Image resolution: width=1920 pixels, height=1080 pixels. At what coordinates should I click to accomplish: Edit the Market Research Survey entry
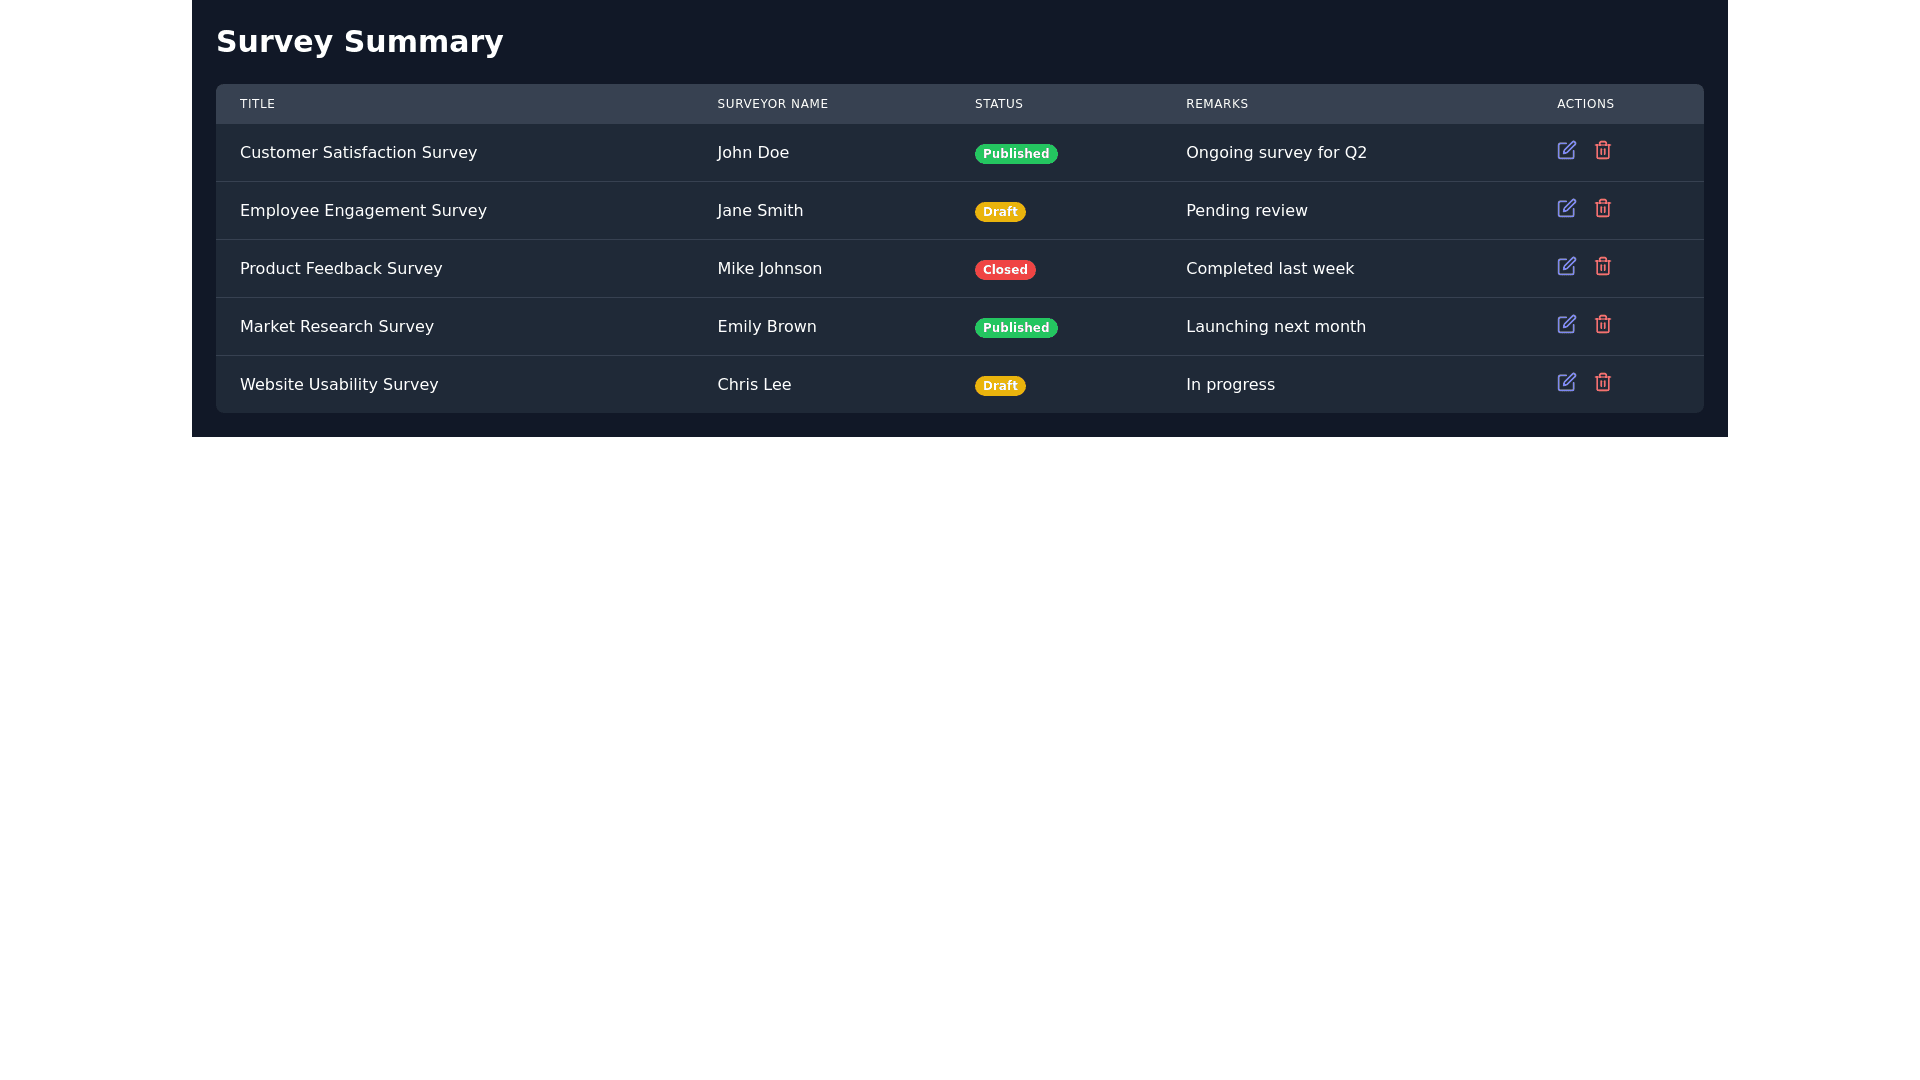(x=1566, y=324)
